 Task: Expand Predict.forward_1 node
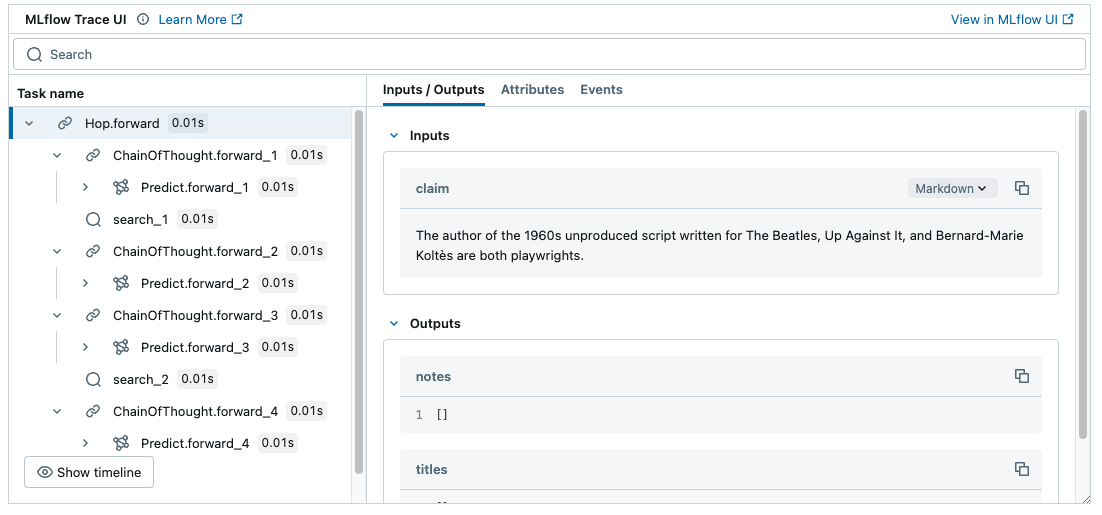[85, 187]
